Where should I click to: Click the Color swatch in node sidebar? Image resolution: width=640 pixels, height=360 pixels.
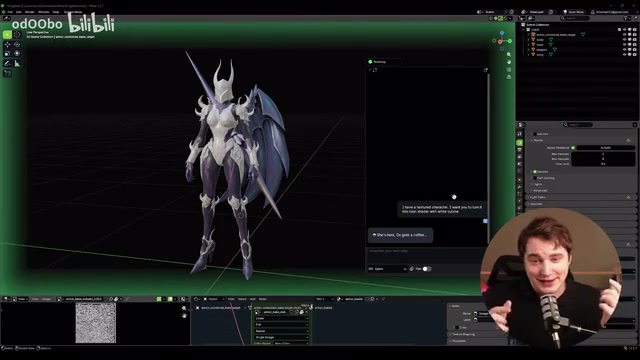pos(457,327)
